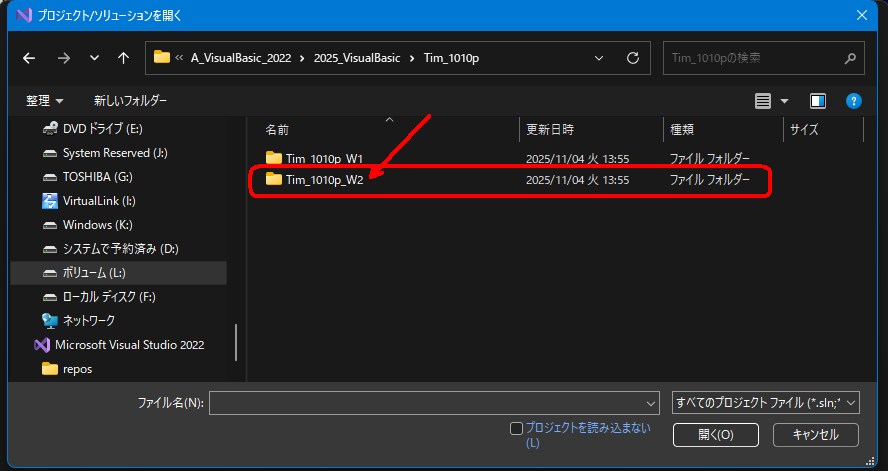Open the project file type filter dropdown
The height and width of the screenshot is (471, 888).
click(x=766, y=402)
